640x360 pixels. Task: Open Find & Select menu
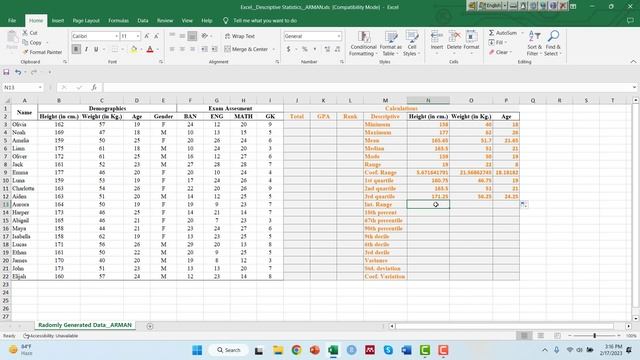[553, 43]
